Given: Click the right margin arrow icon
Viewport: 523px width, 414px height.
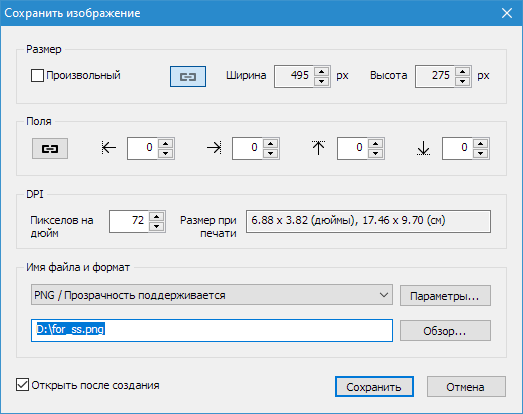Looking at the screenshot, I should (214, 147).
